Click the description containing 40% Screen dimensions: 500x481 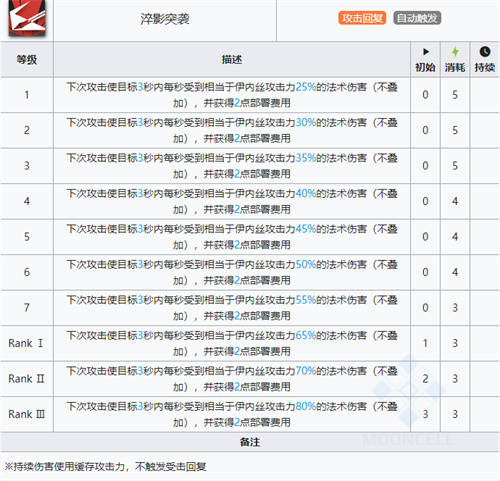click(232, 201)
